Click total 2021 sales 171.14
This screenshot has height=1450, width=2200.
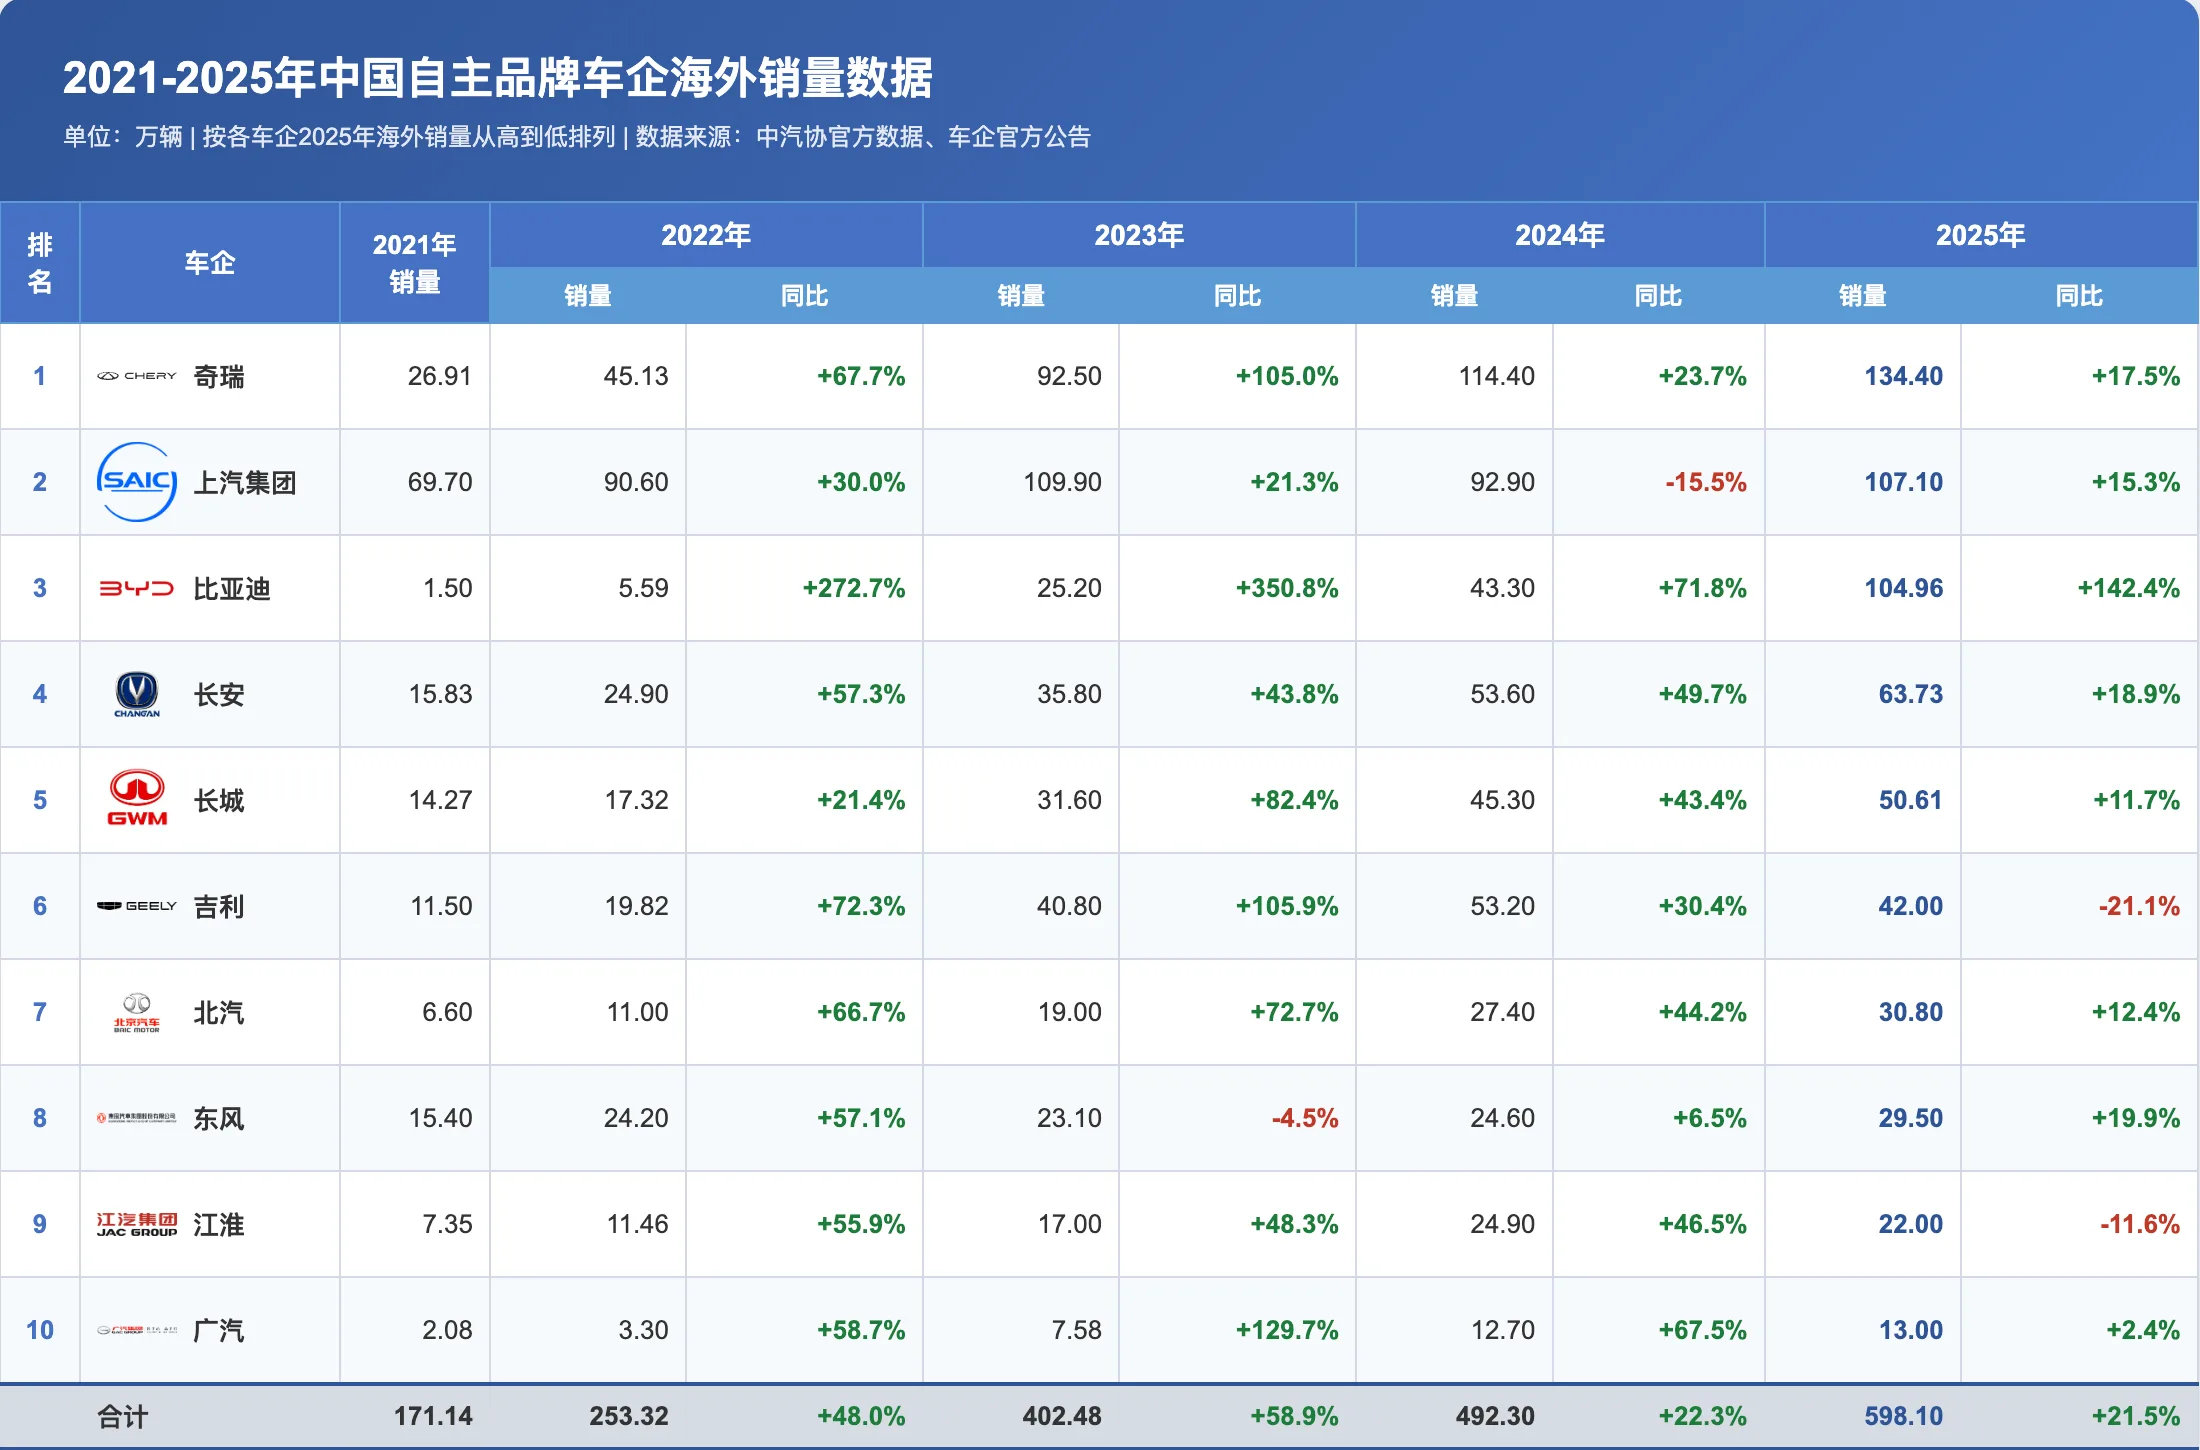pyautogui.click(x=433, y=1416)
